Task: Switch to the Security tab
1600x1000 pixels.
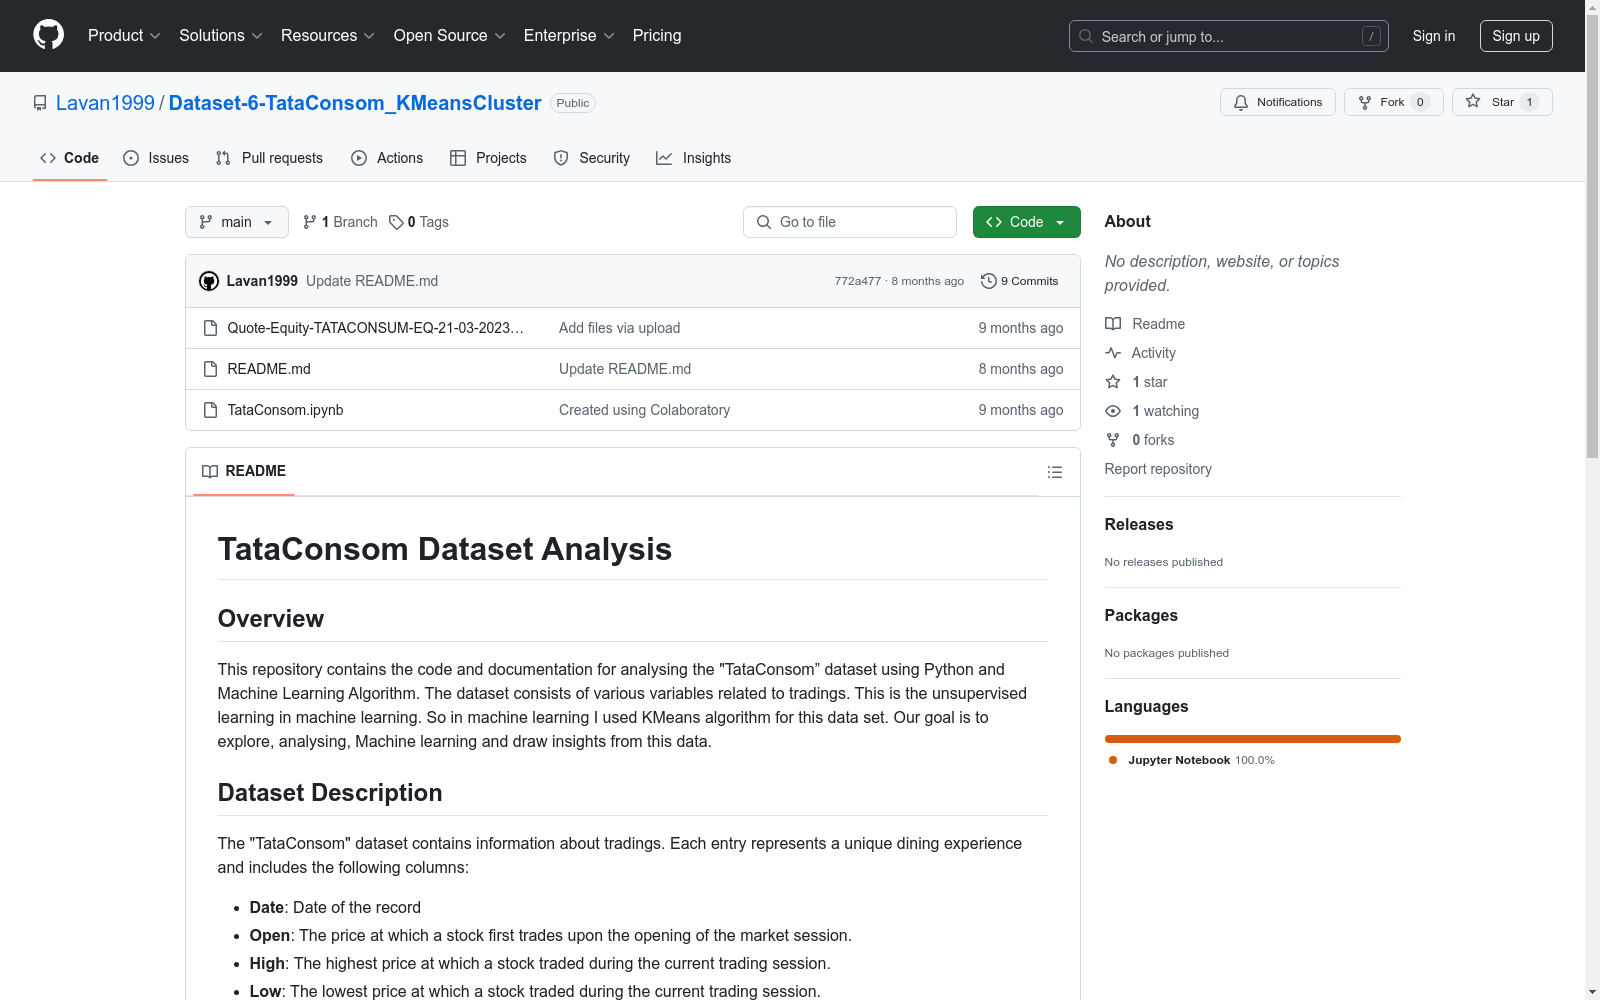Action: [x=592, y=158]
